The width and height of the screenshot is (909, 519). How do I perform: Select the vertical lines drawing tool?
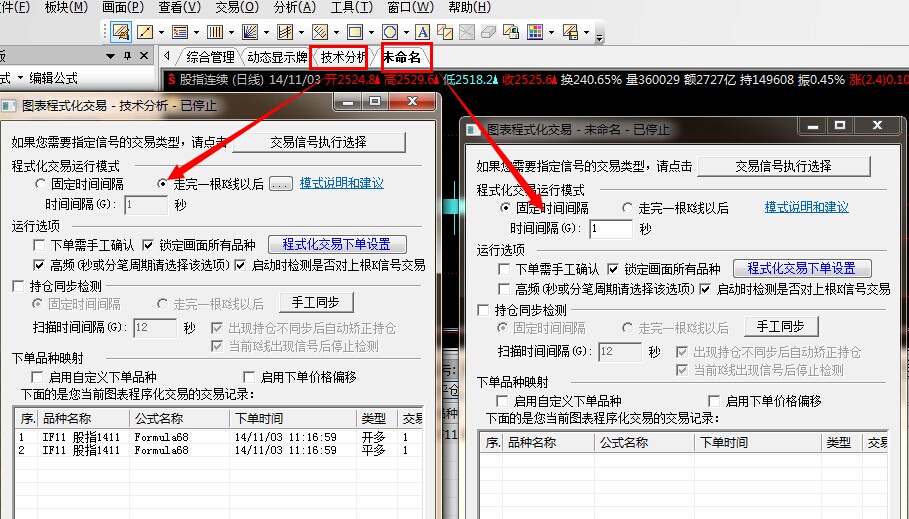pos(214,32)
